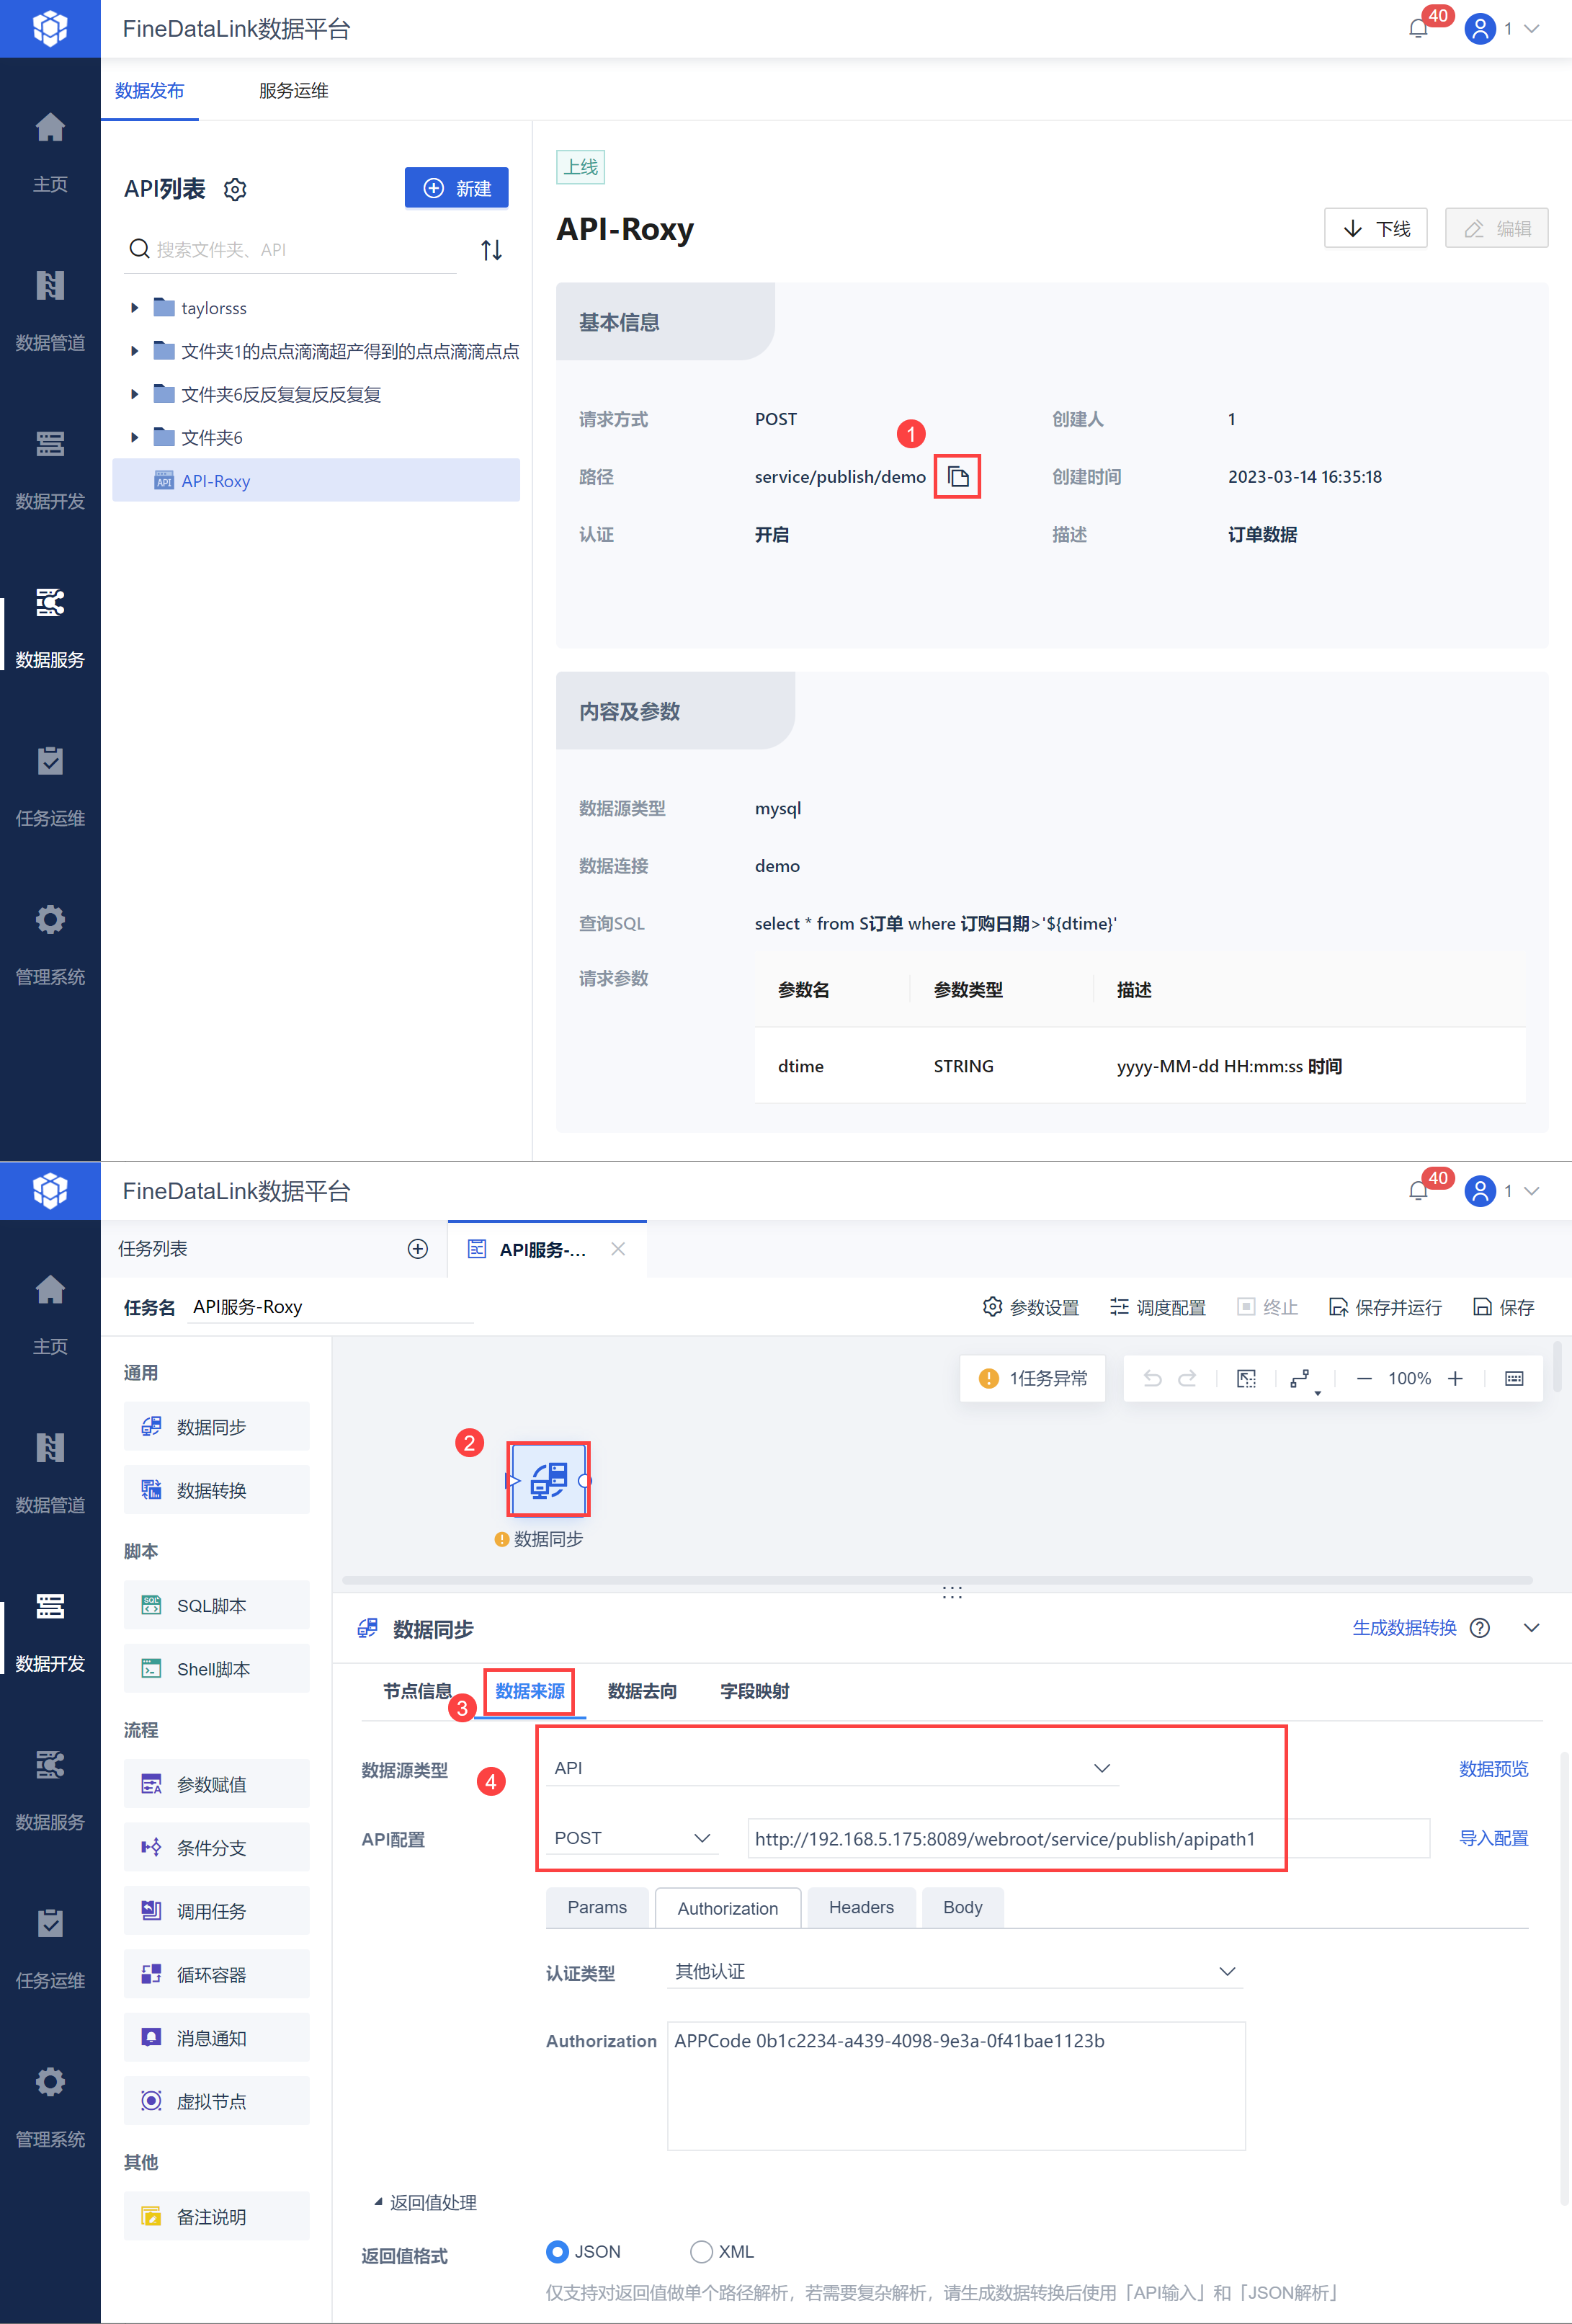Click the sort order icon
1572x2324 pixels.
(491, 250)
